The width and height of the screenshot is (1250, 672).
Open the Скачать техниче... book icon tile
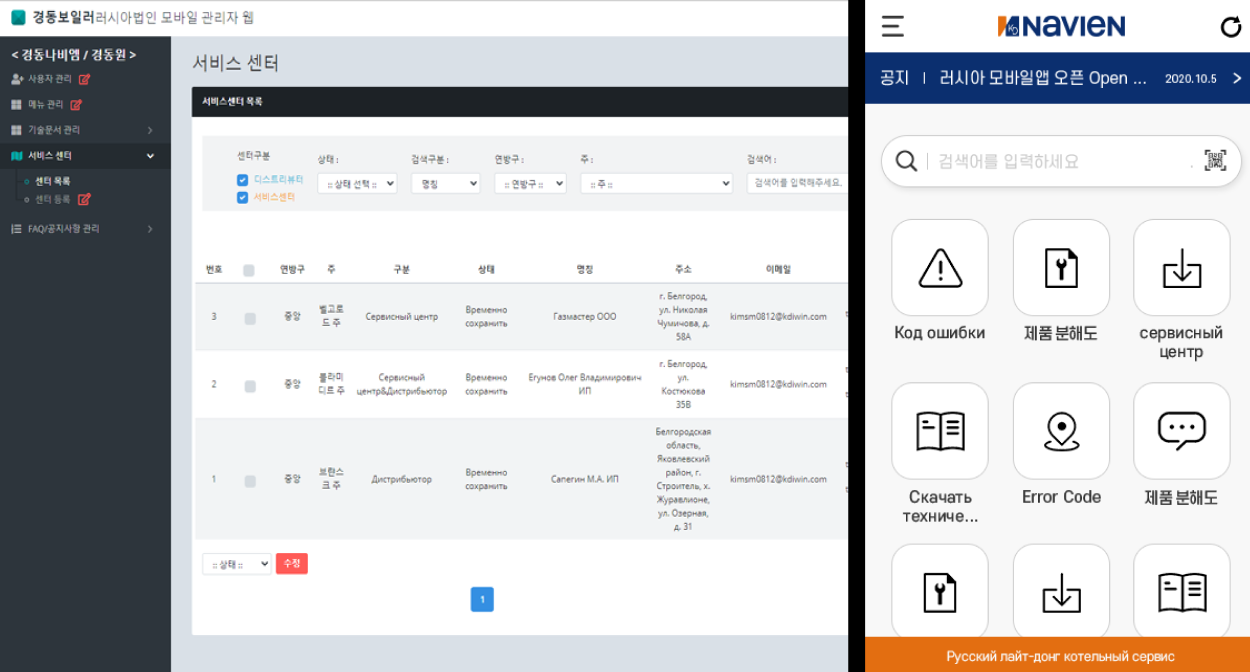(x=939, y=431)
